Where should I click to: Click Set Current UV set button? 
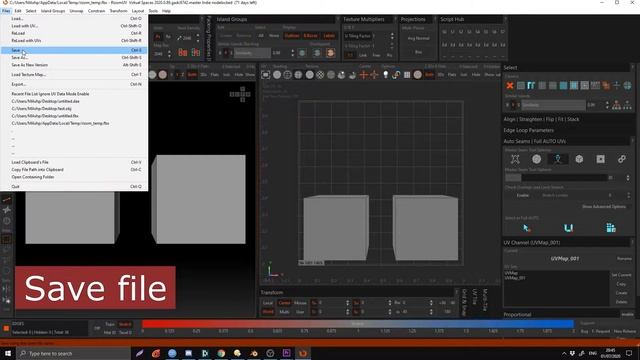(x=621, y=275)
